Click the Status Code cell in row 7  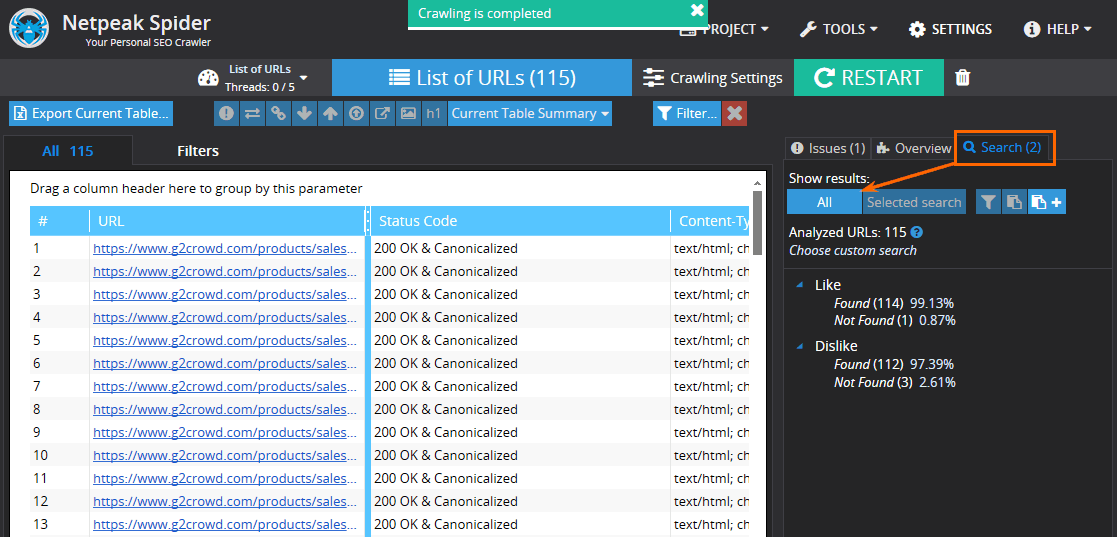tap(520, 386)
